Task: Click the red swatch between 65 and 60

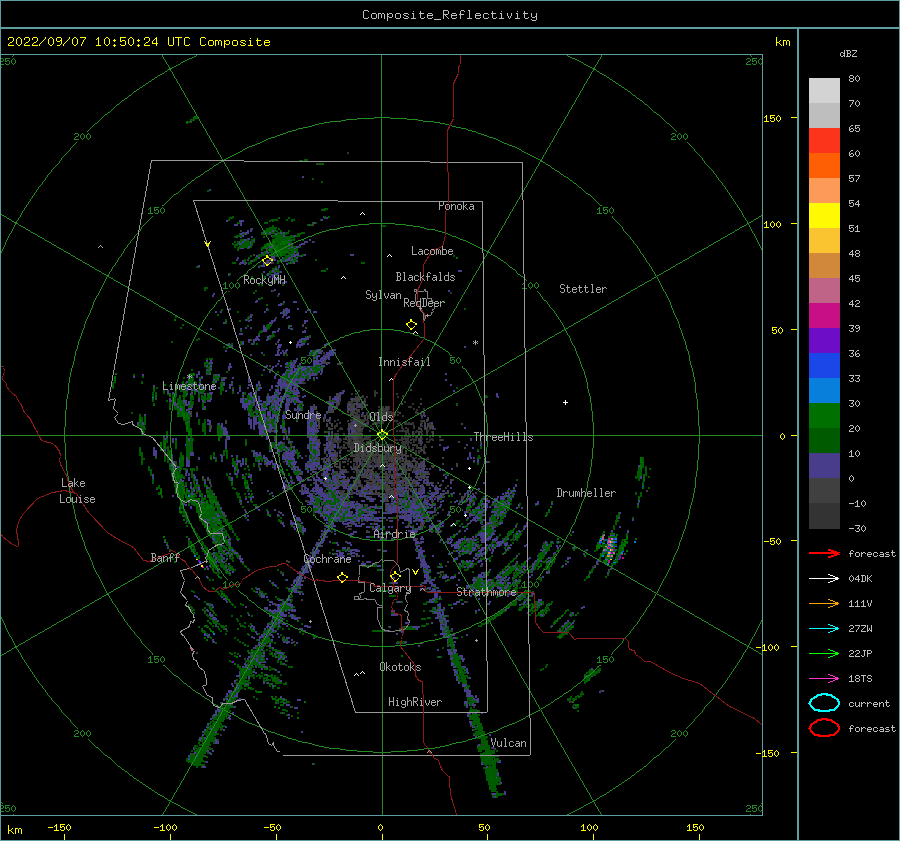Action: [x=824, y=141]
